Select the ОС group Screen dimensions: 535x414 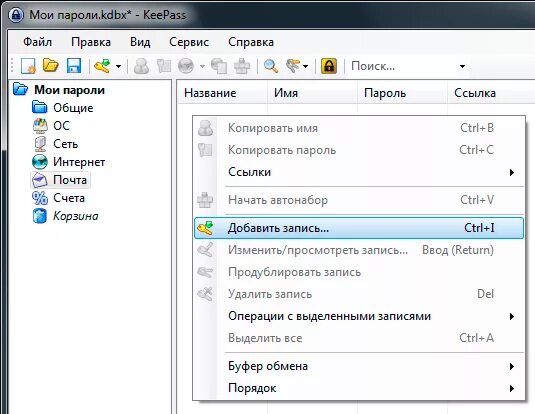[x=61, y=126]
